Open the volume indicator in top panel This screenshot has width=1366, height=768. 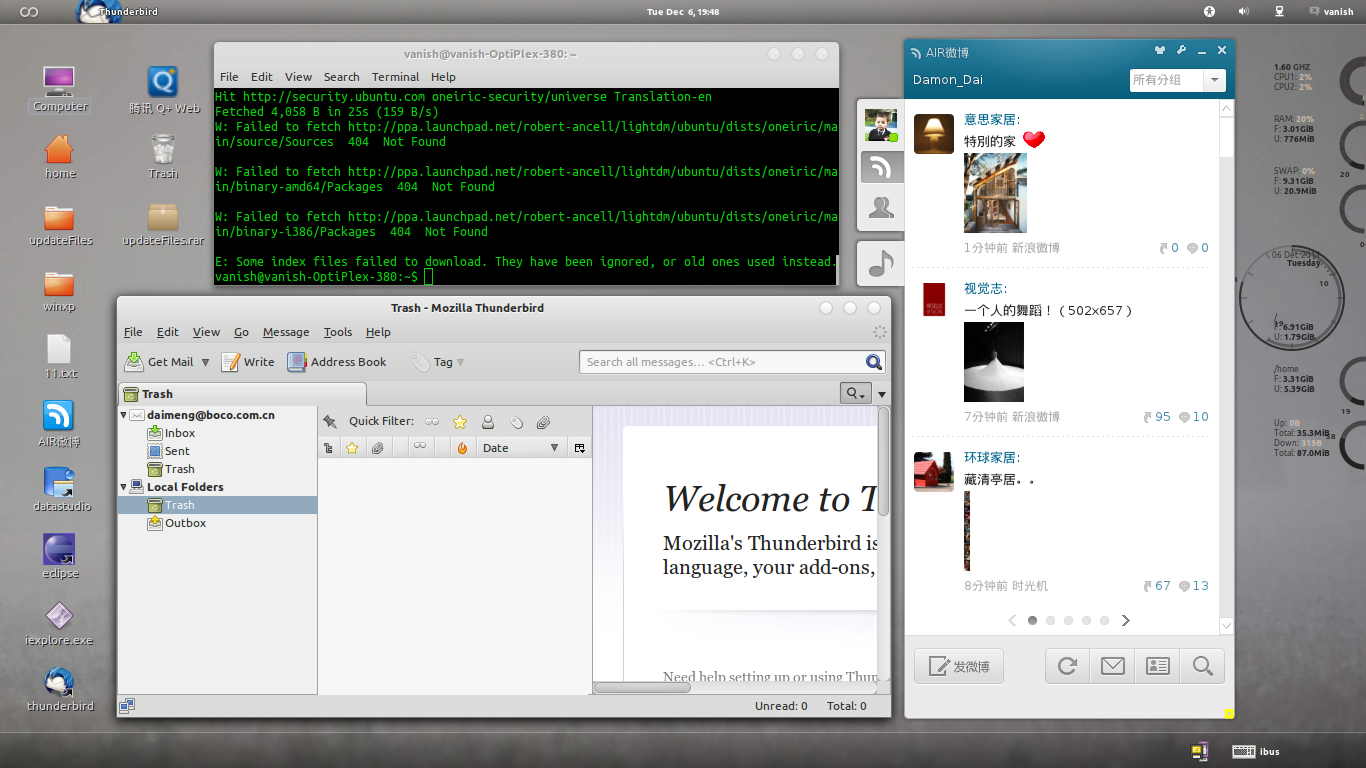[1244, 12]
